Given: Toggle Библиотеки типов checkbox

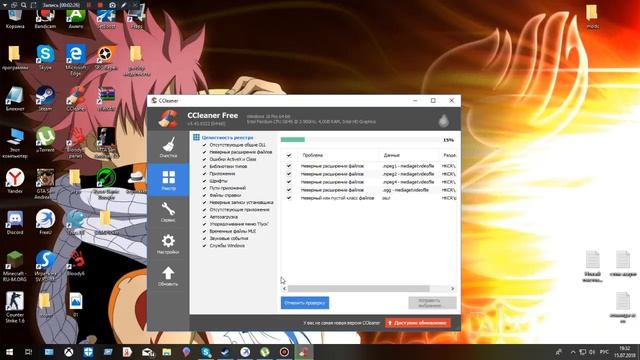Looking at the screenshot, I should click(204, 167).
